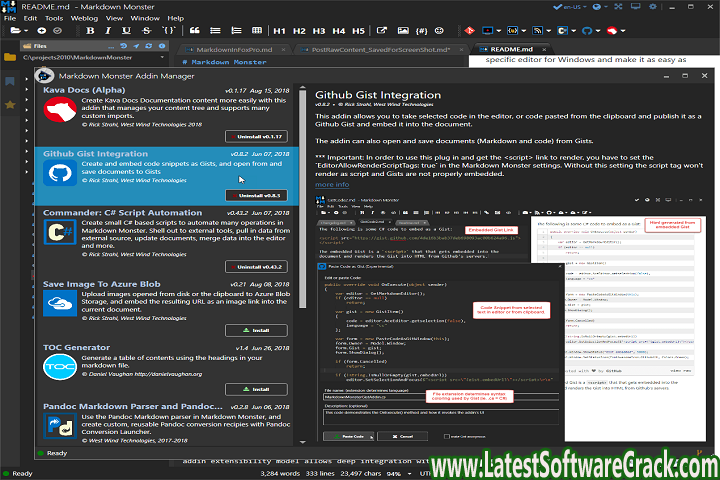Toggle the distraction-free mode icon in title bar
Screen dimensions: 720x480
(x=619, y=7)
